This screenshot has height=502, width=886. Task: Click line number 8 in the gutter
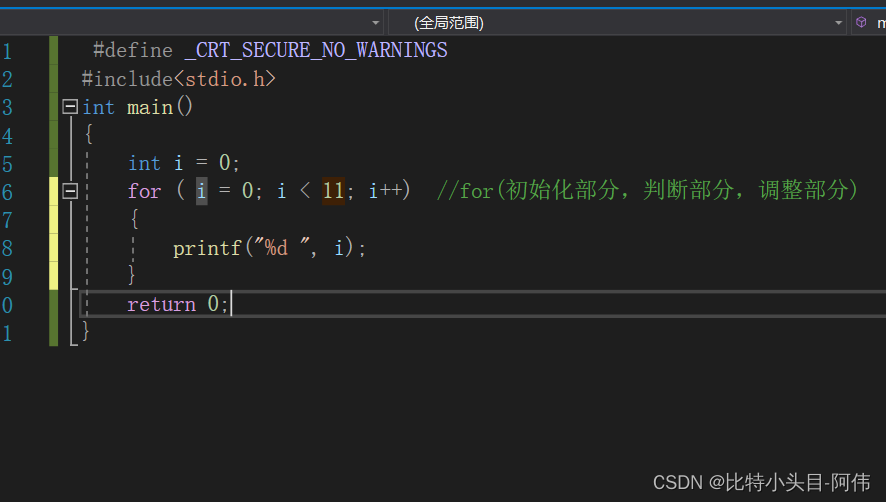point(7,248)
